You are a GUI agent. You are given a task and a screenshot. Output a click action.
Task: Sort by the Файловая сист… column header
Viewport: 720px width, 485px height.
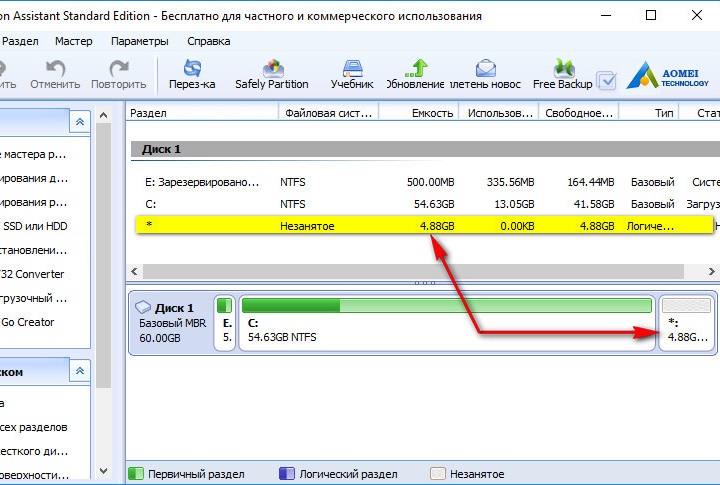328,113
